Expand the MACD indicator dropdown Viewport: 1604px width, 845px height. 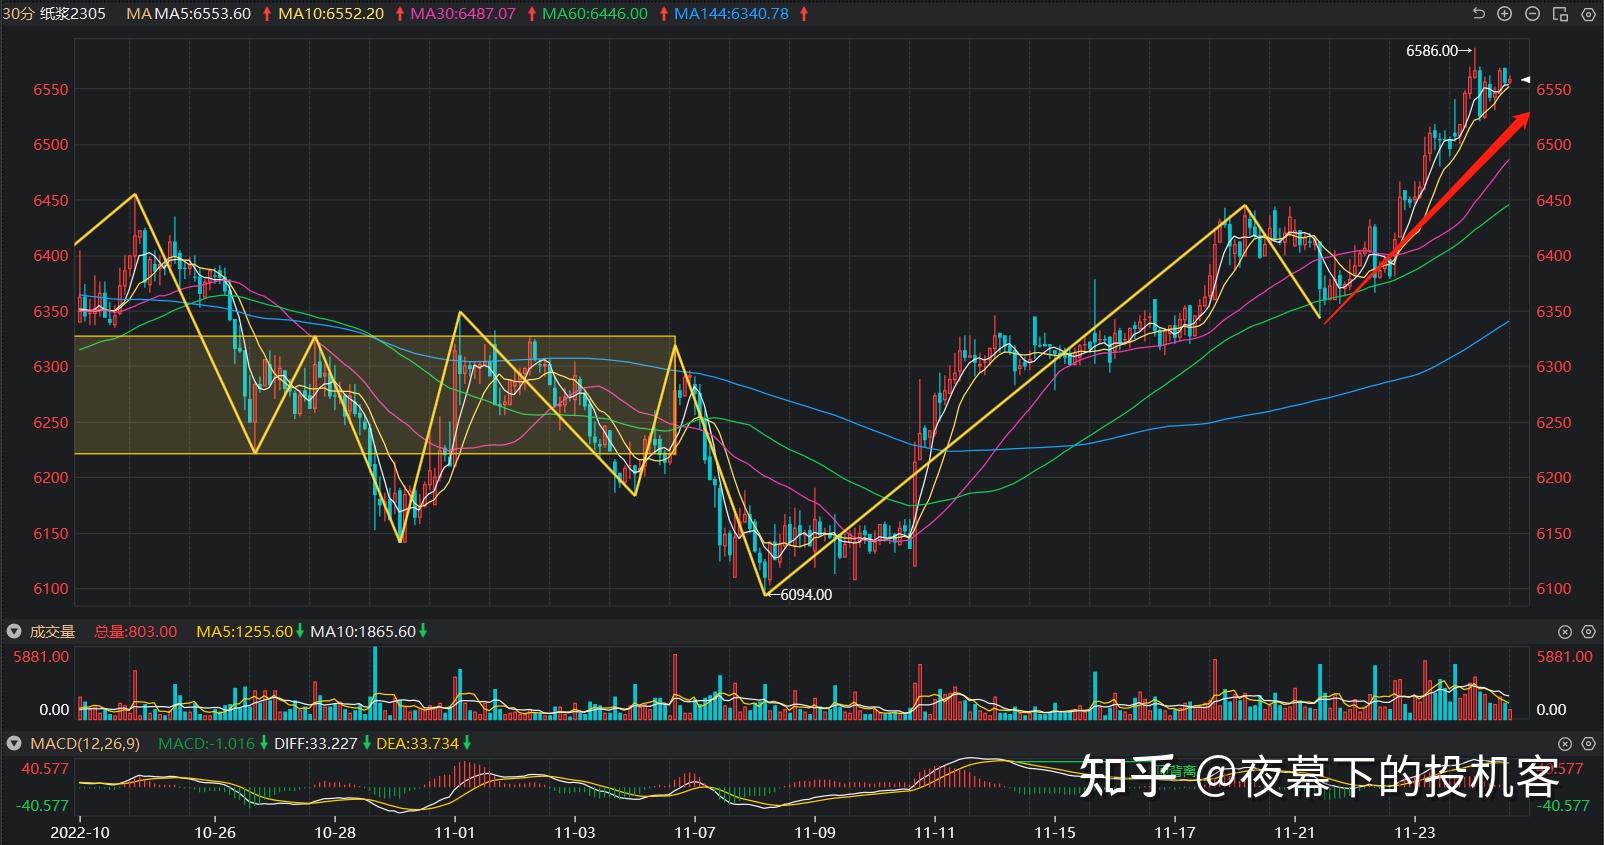coord(14,744)
